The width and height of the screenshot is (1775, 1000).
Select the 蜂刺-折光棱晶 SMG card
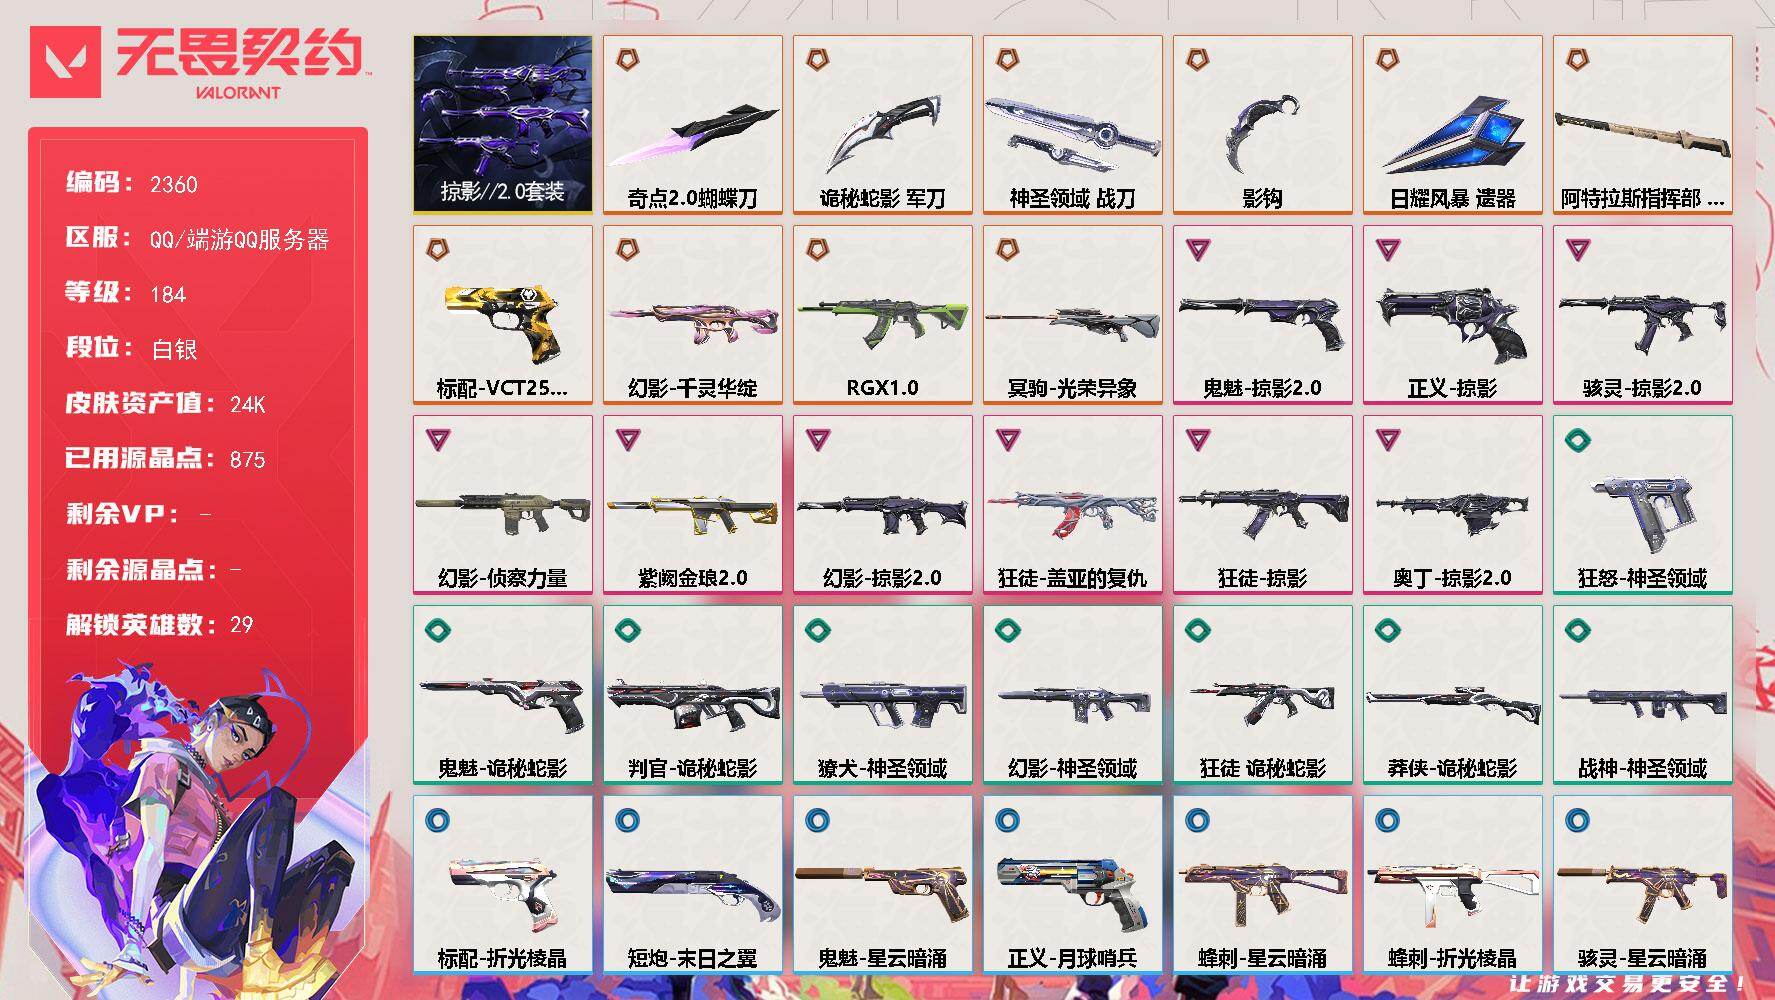1453,885
